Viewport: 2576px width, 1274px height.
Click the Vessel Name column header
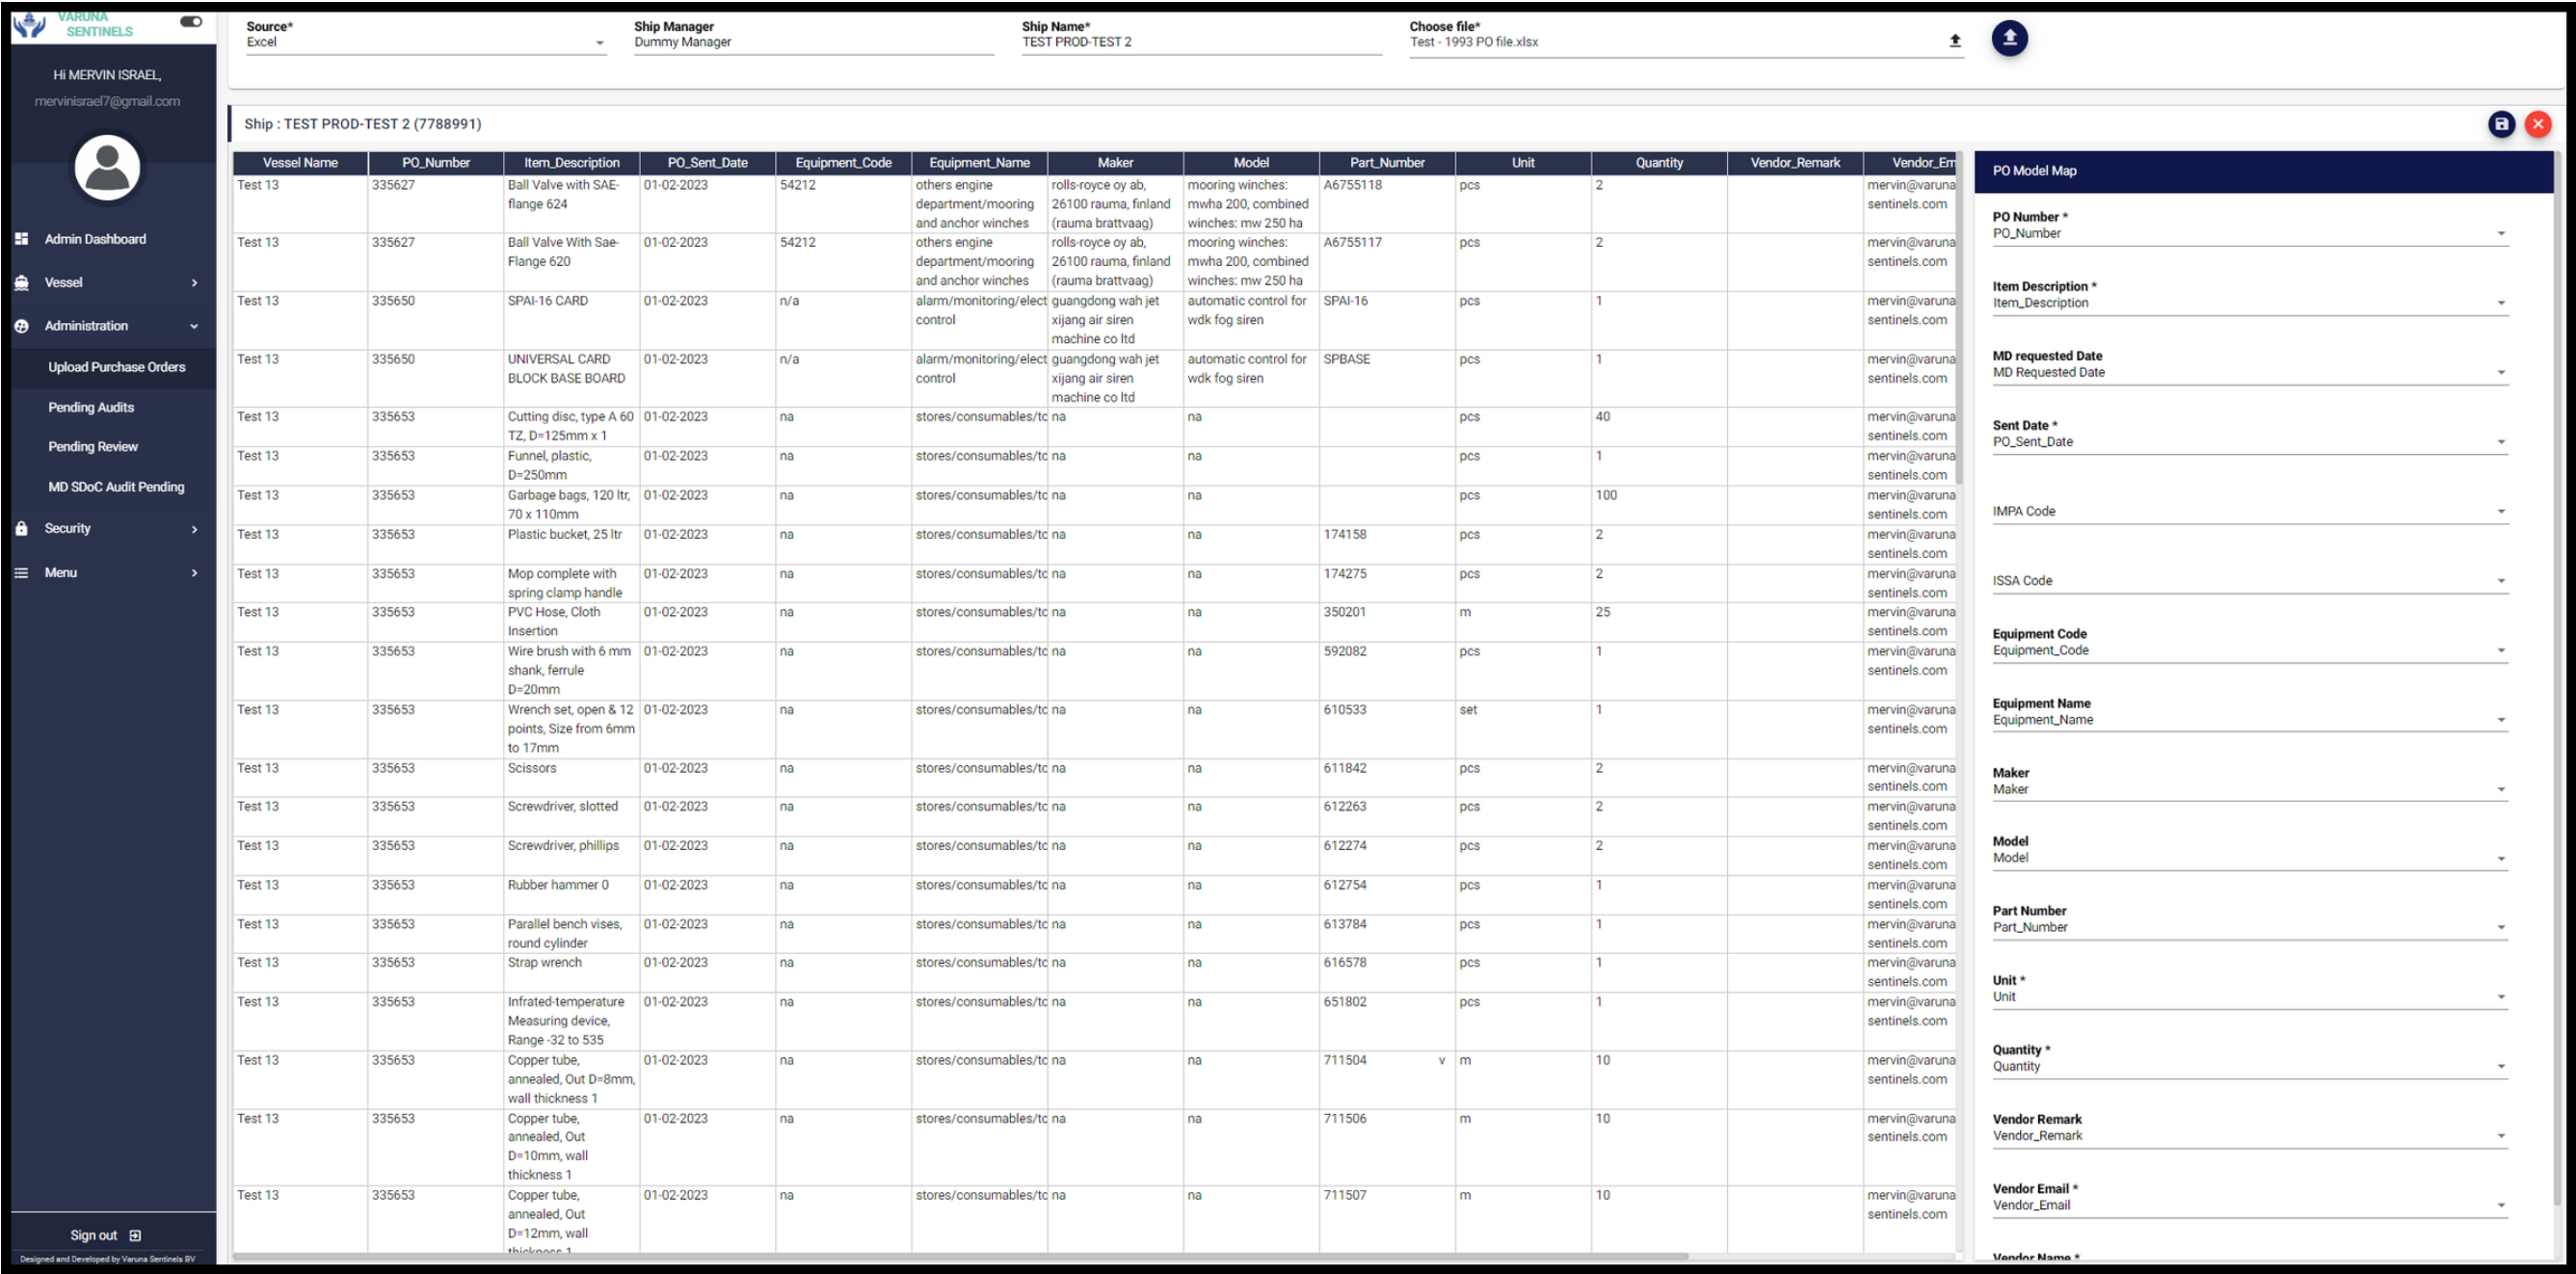point(300,163)
